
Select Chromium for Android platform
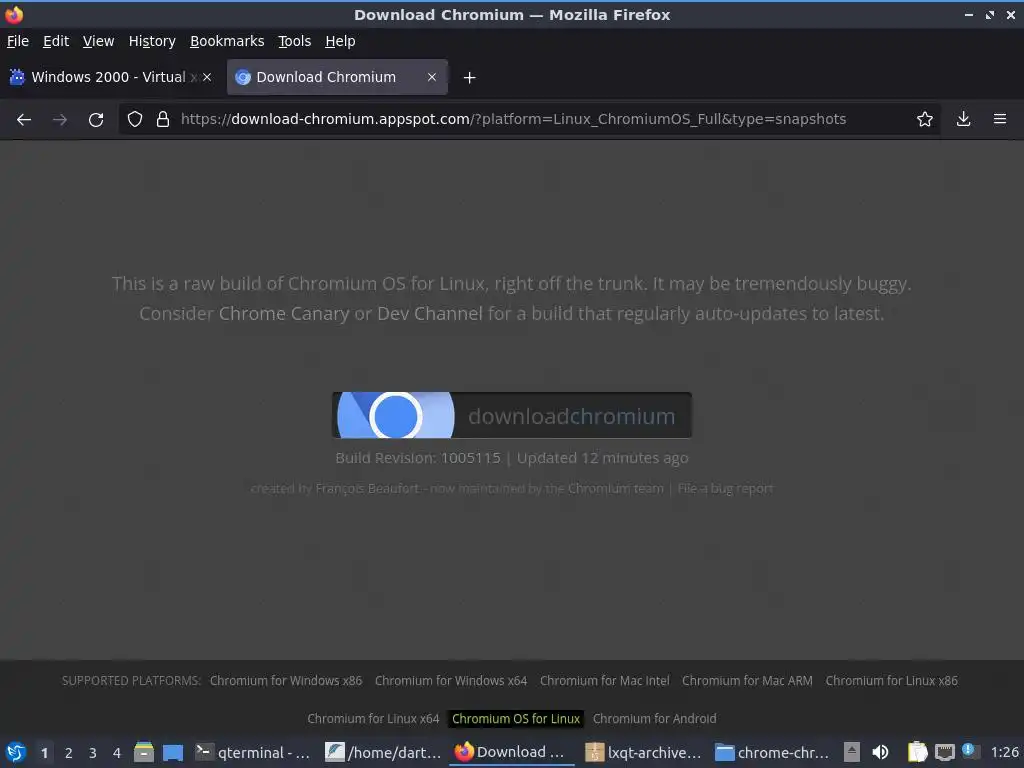point(654,718)
